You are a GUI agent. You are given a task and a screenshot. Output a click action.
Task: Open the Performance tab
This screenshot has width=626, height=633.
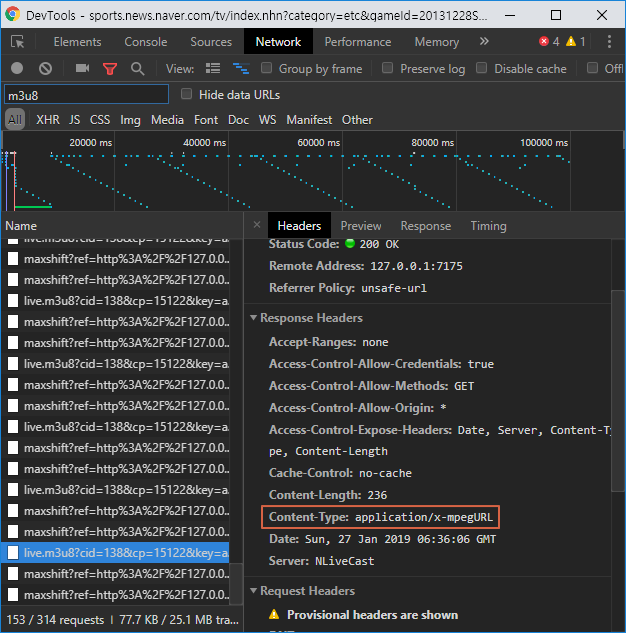pyautogui.click(x=358, y=42)
